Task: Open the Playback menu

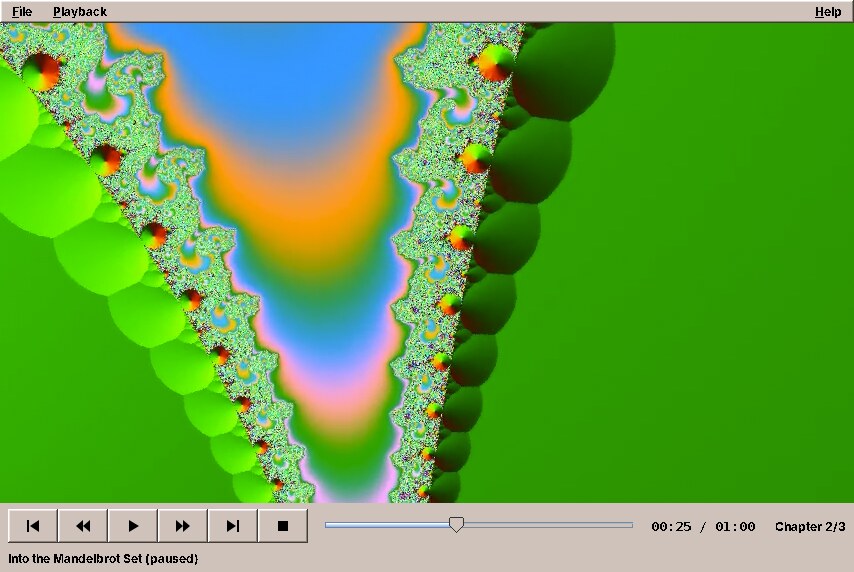Action: tap(80, 11)
